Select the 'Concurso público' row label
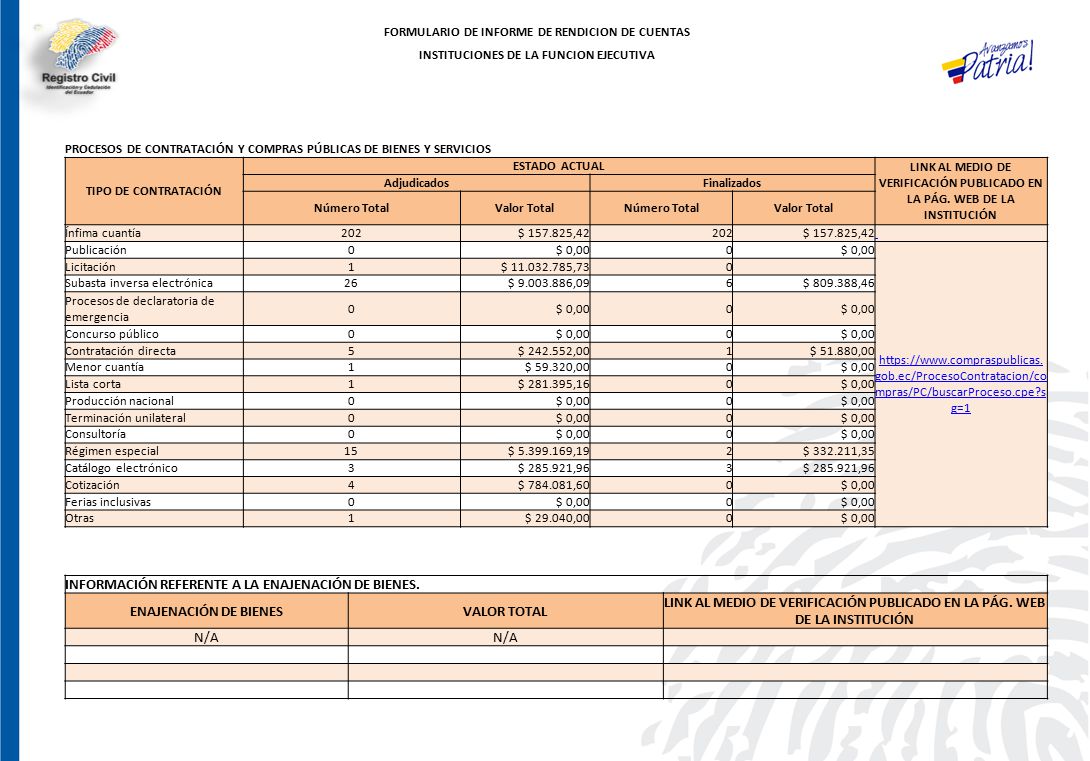This screenshot has height=761, width=1090. 112,334
